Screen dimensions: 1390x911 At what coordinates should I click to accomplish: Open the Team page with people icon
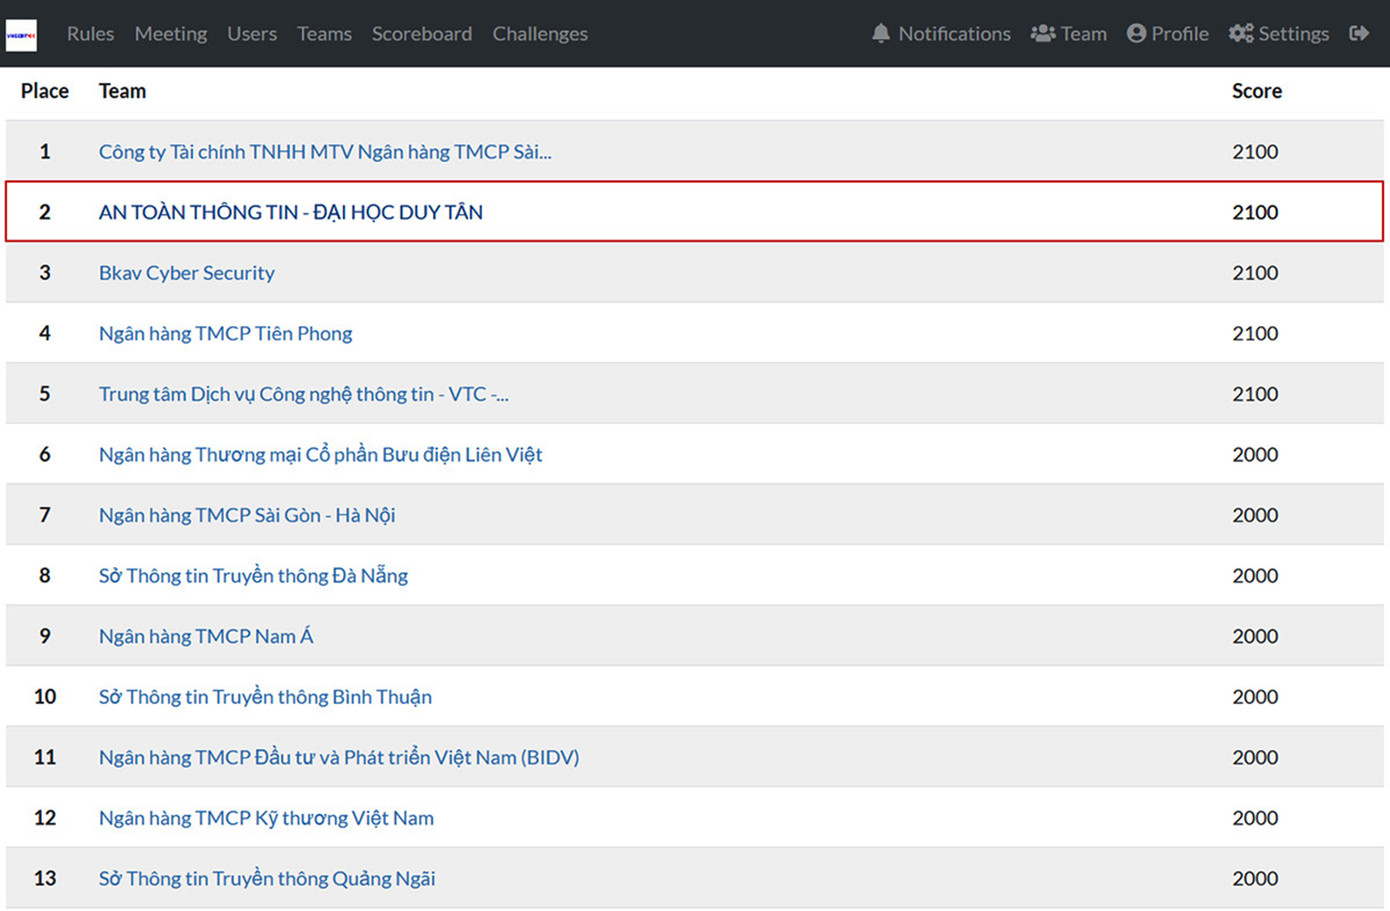[x=1069, y=34]
